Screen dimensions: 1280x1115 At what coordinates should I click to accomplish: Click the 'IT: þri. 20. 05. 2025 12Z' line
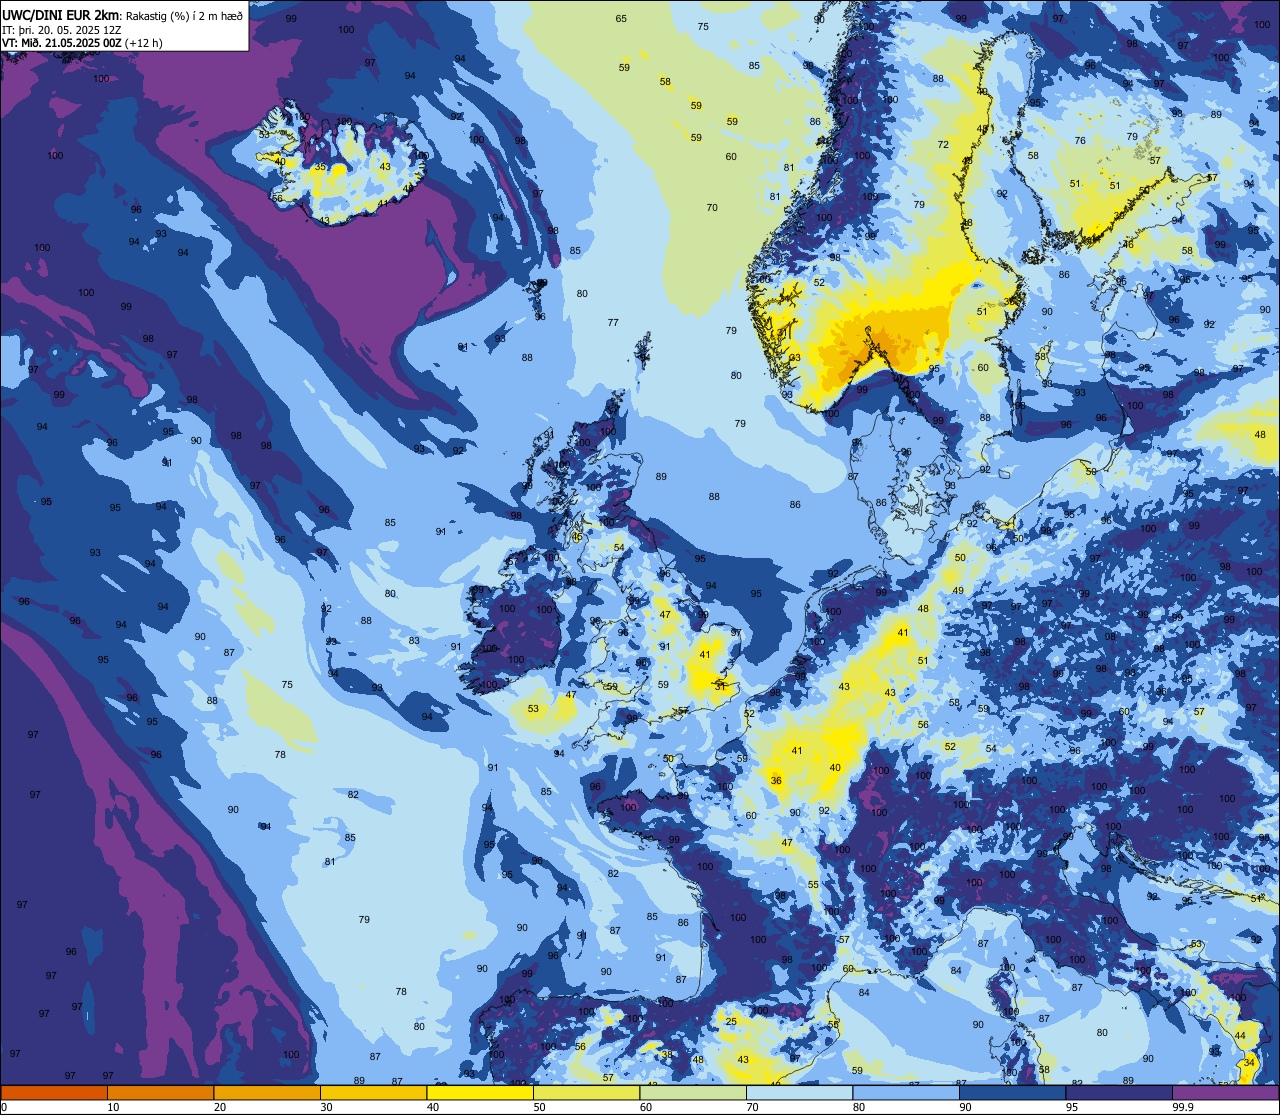point(61,29)
